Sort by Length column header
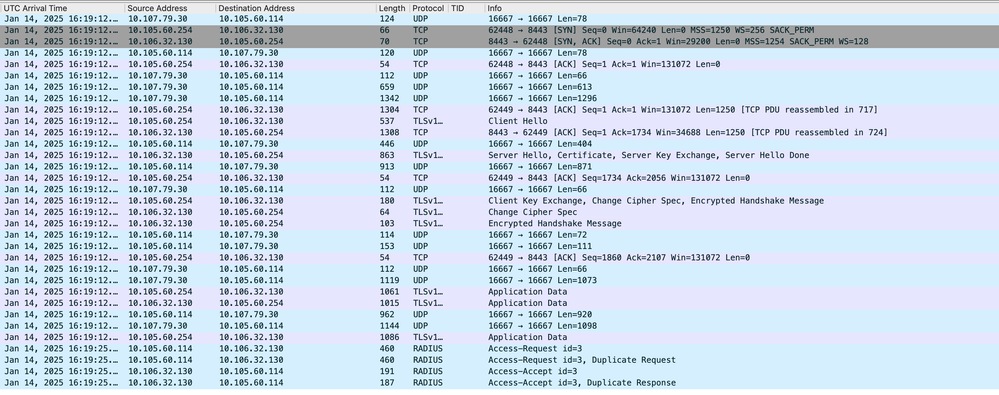Image resolution: width=999 pixels, height=395 pixels. pos(392,8)
